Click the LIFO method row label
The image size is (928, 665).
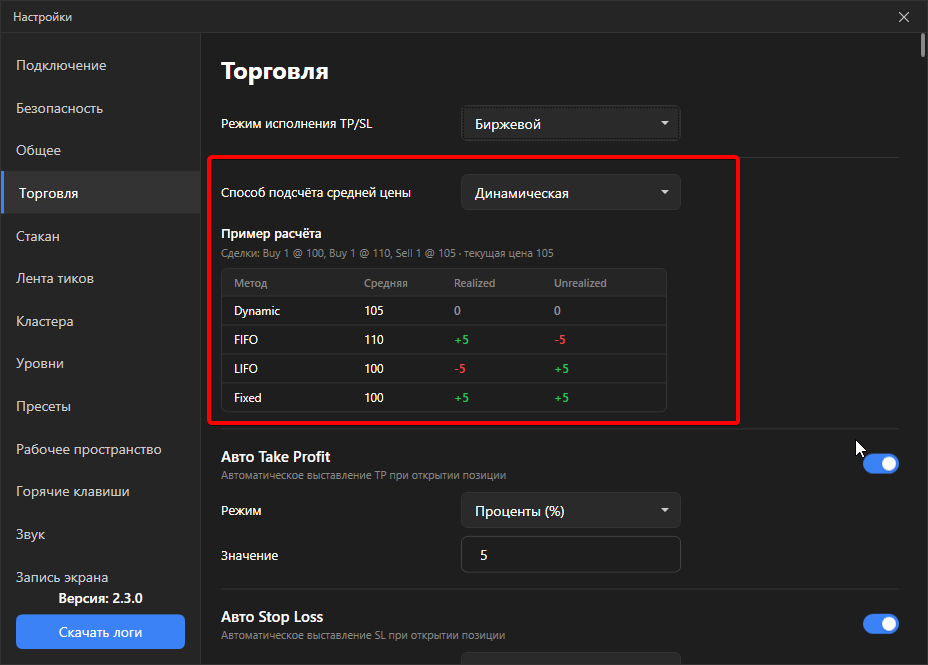pyautogui.click(x=246, y=369)
